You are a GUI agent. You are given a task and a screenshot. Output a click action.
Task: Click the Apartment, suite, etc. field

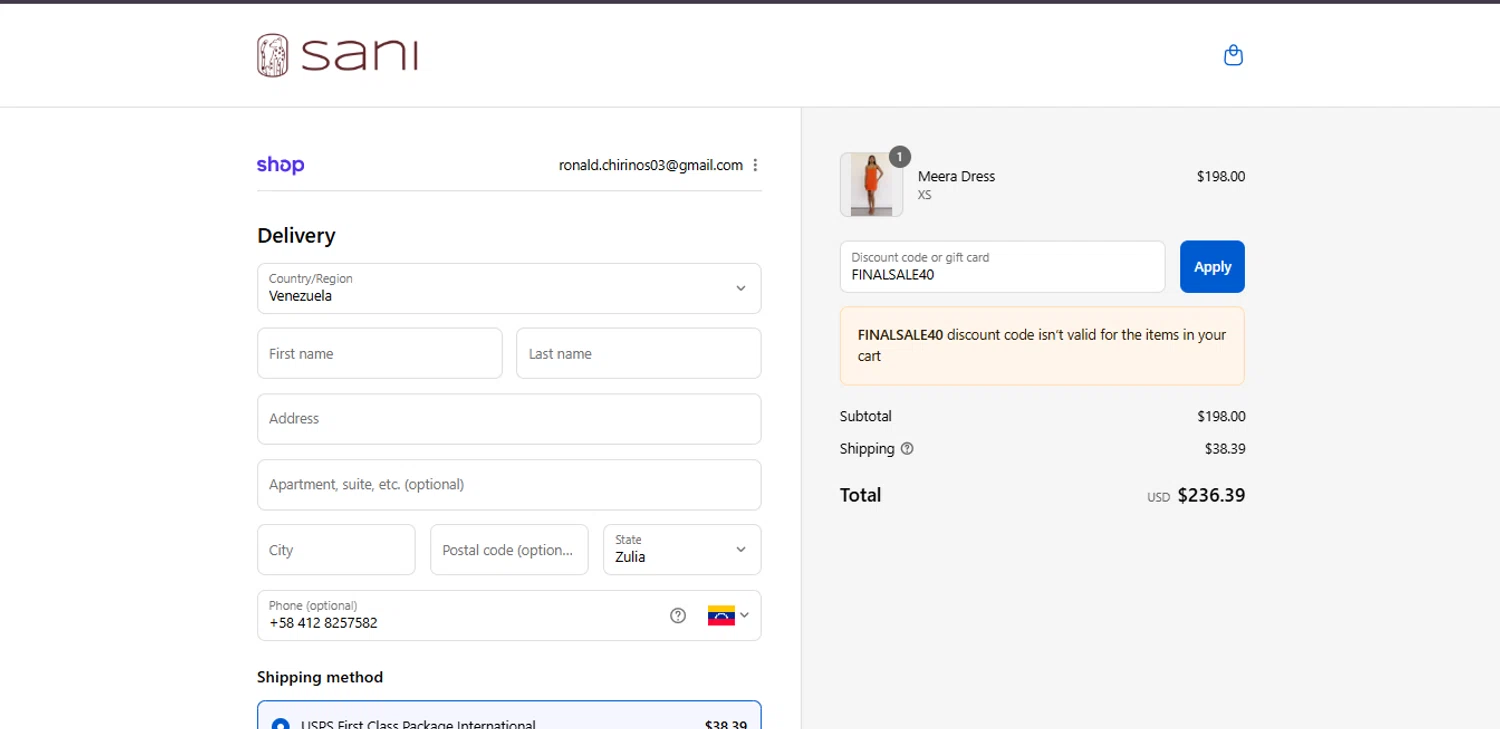point(509,484)
